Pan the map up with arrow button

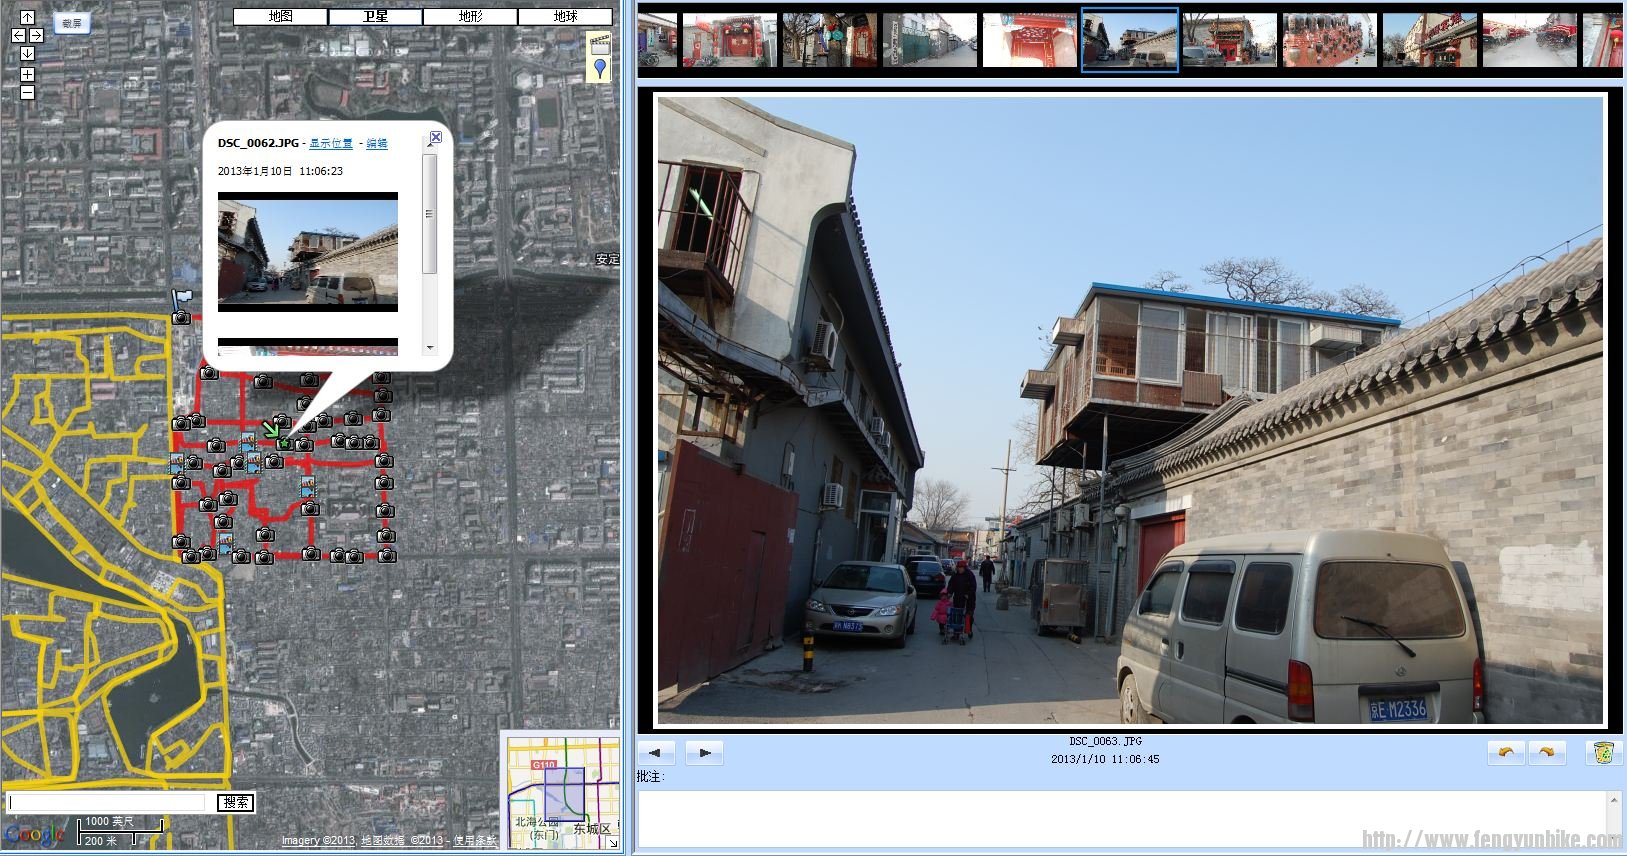click(x=27, y=17)
